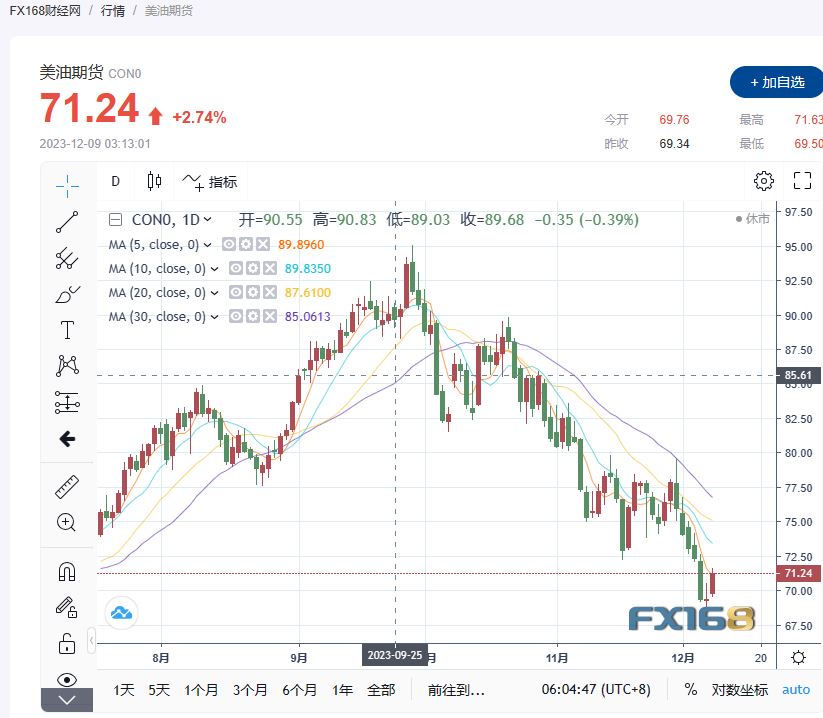Expand the CON0, 1D symbol dropdown
The width and height of the screenshot is (823, 718).
tap(207, 220)
